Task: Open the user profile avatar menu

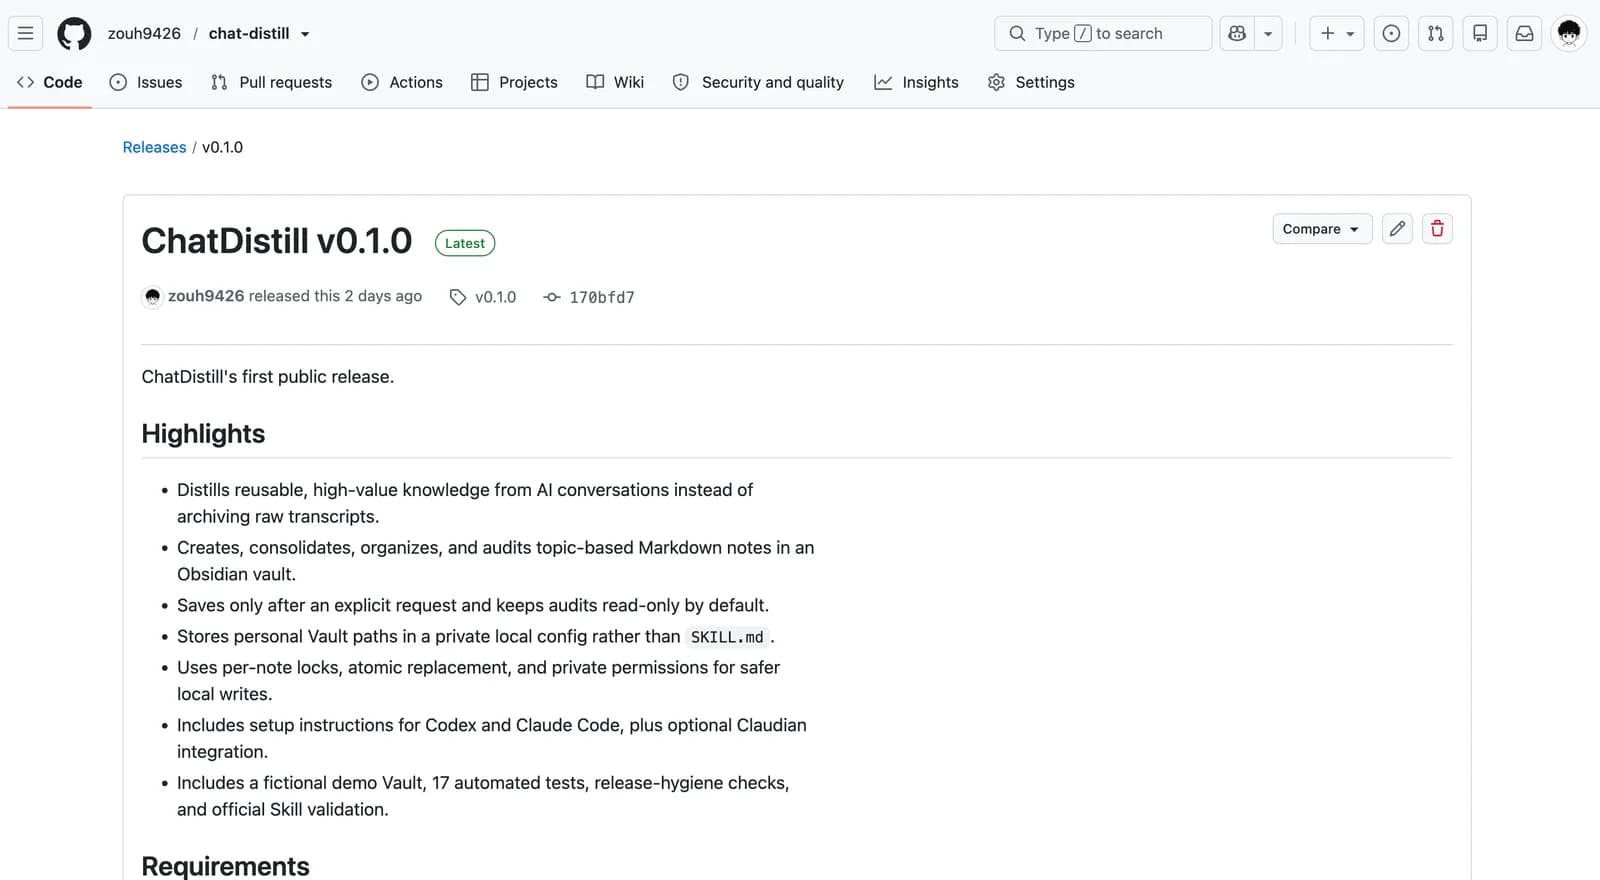Action: 1569,33
